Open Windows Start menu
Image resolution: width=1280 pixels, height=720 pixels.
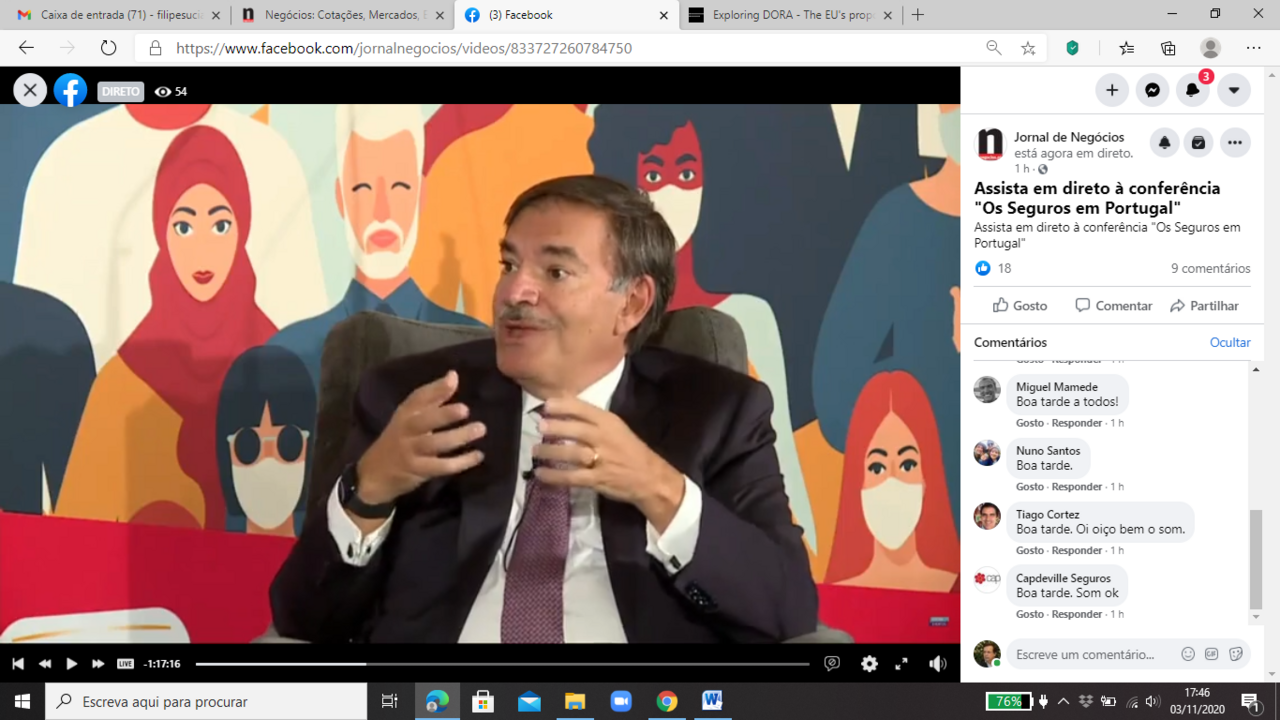tap(22, 701)
